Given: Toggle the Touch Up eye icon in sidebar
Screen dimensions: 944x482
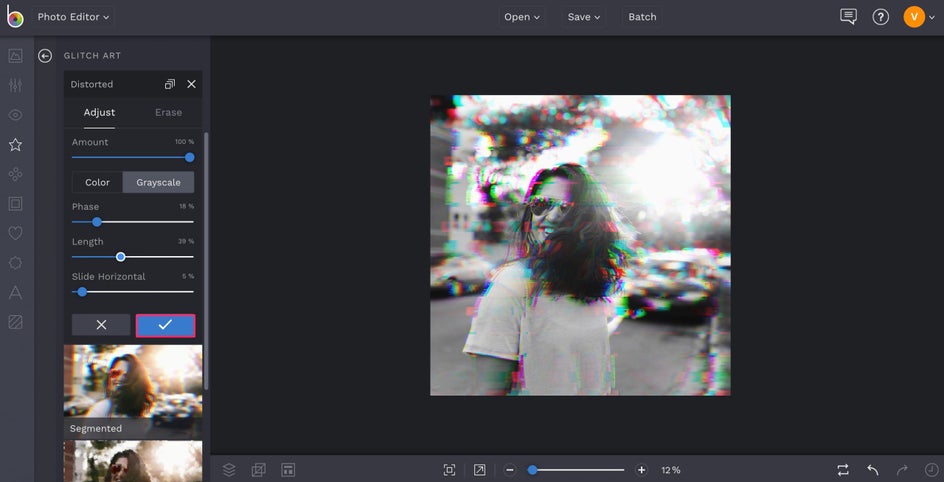Looking at the screenshot, I should [15, 115].
